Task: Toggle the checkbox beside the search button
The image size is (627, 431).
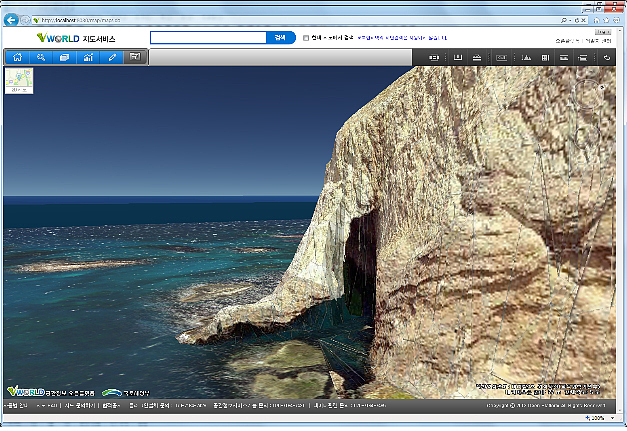Action: (306, 38)
